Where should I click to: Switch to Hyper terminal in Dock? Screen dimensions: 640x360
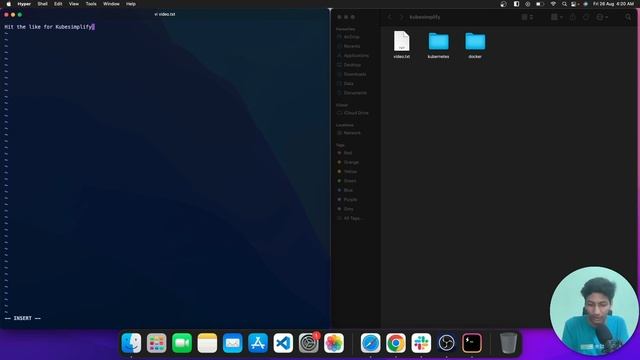pos(472,343)
